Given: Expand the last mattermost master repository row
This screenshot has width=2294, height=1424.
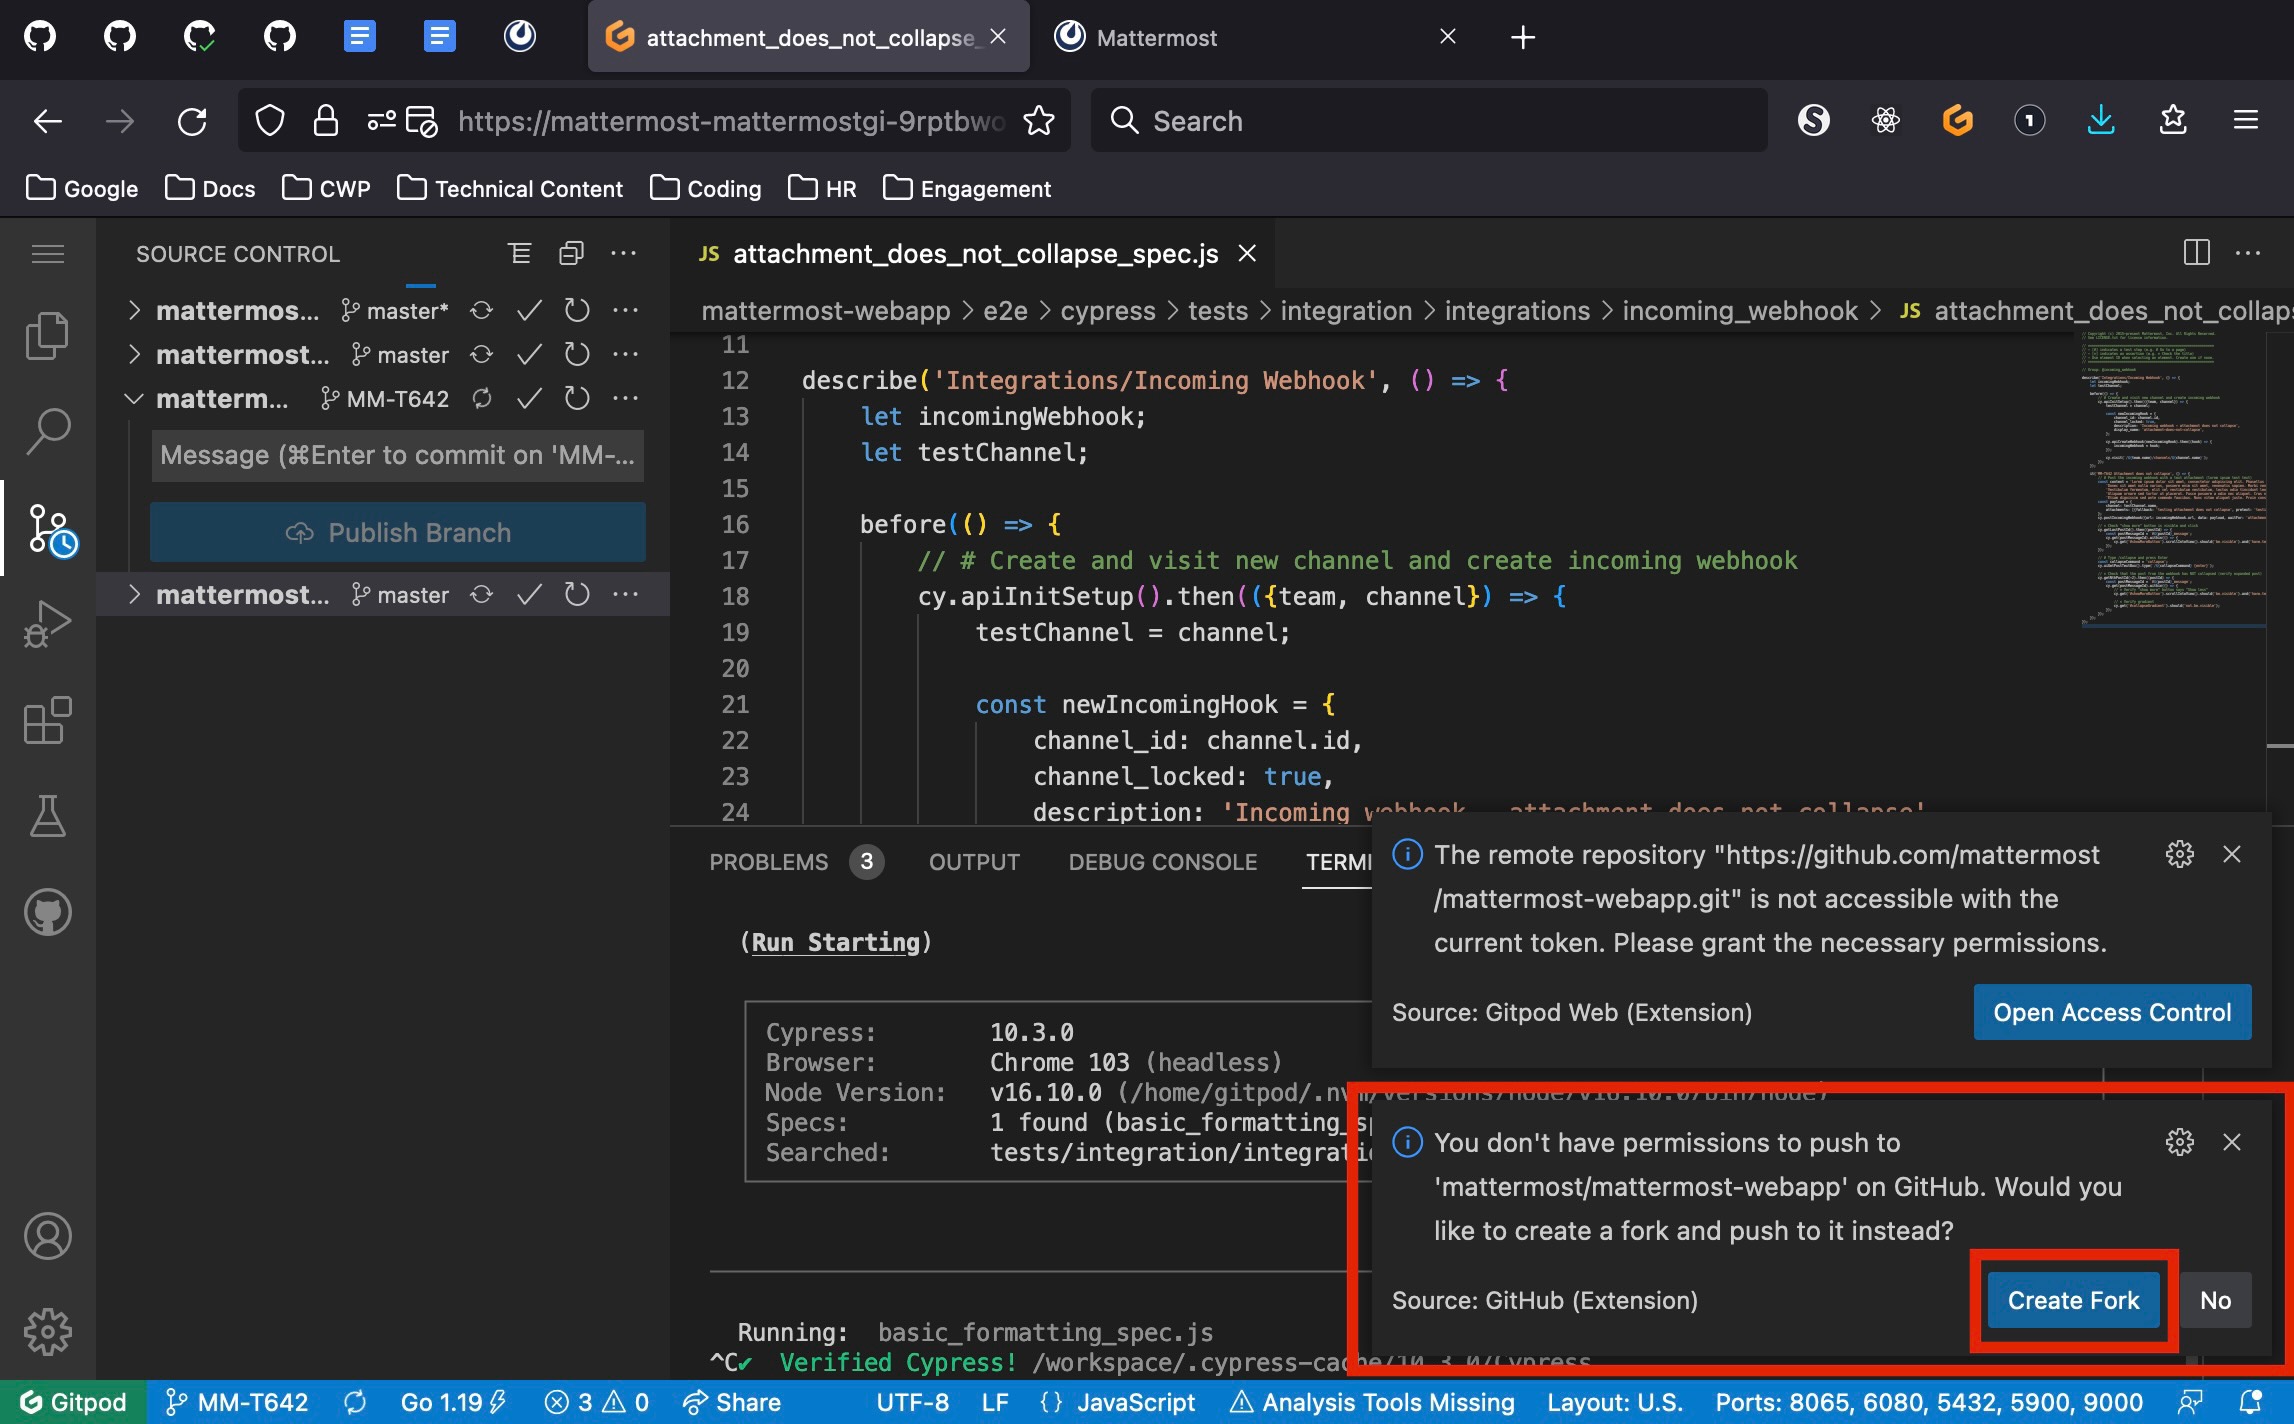Looking at the screenshot, I should pyautogui.click(x=134, y=595).
